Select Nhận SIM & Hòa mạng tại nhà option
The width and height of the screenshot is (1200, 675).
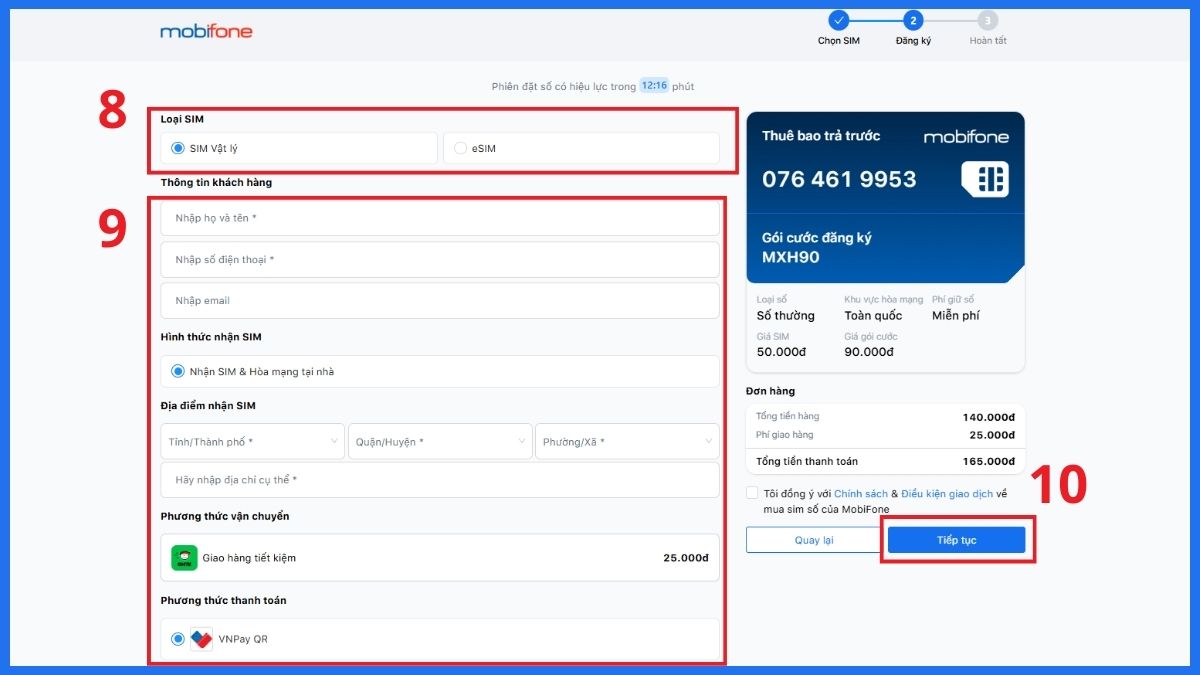tap(176, 371)
